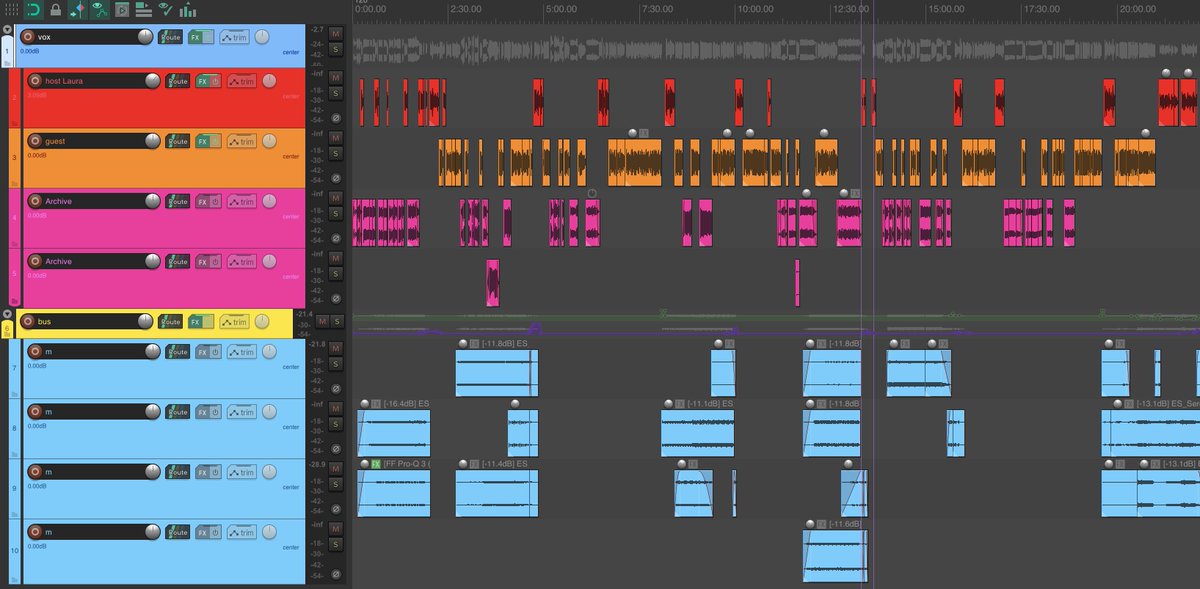This screenshot has height=589, width=1200.
Task: Click the FF Pro-Q 3 item FX icon
Action: [376, 464]
